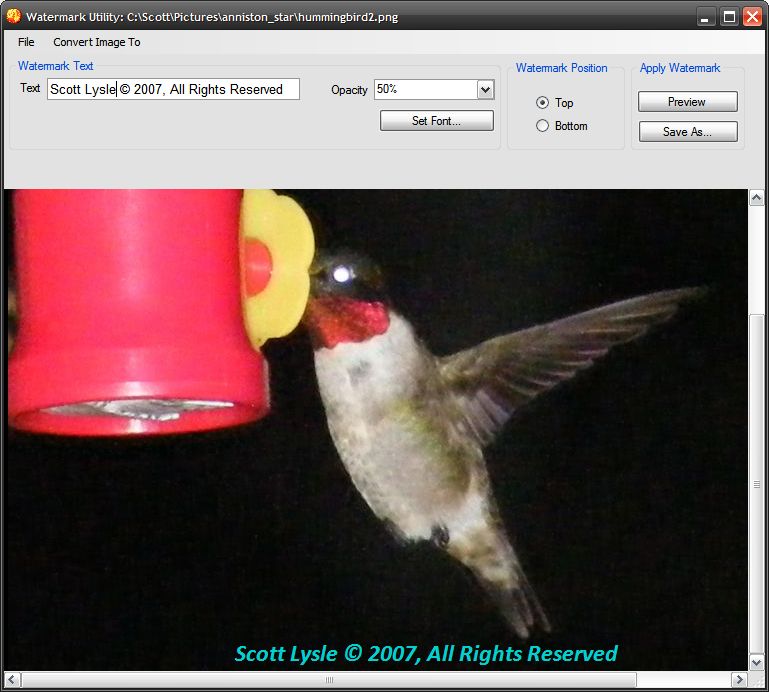Click the Save As... button
Viewport: 769px width, 692px height.
688,132
